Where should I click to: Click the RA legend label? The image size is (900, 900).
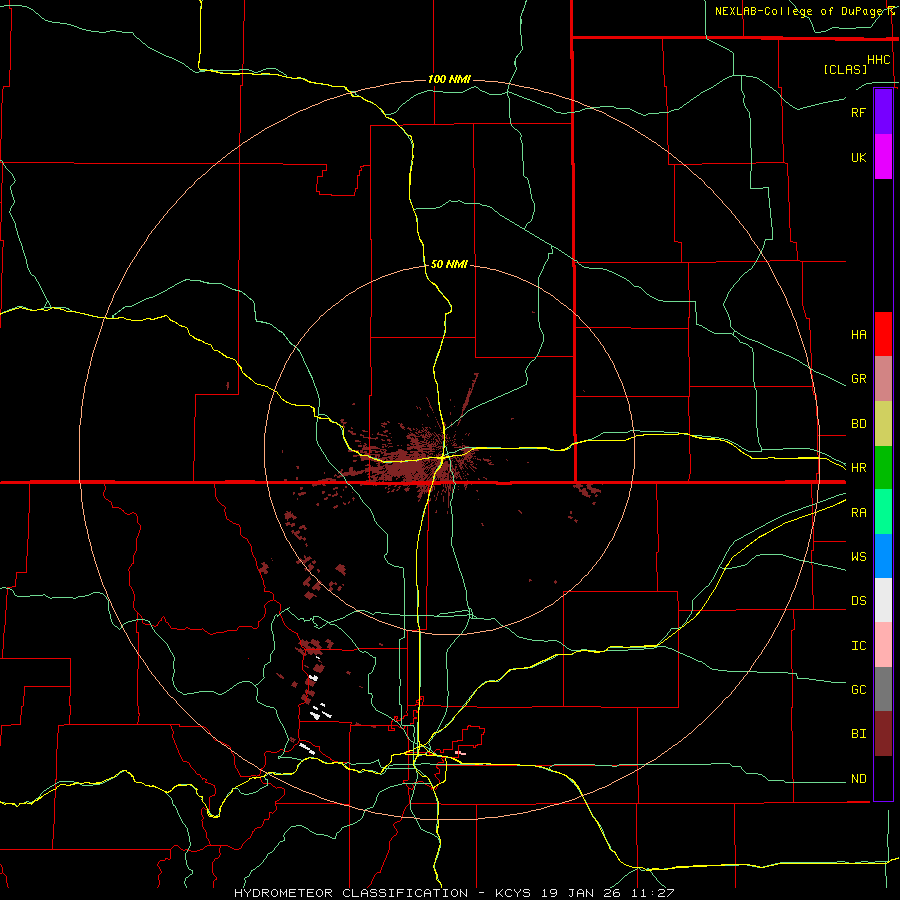coord(858,513)
